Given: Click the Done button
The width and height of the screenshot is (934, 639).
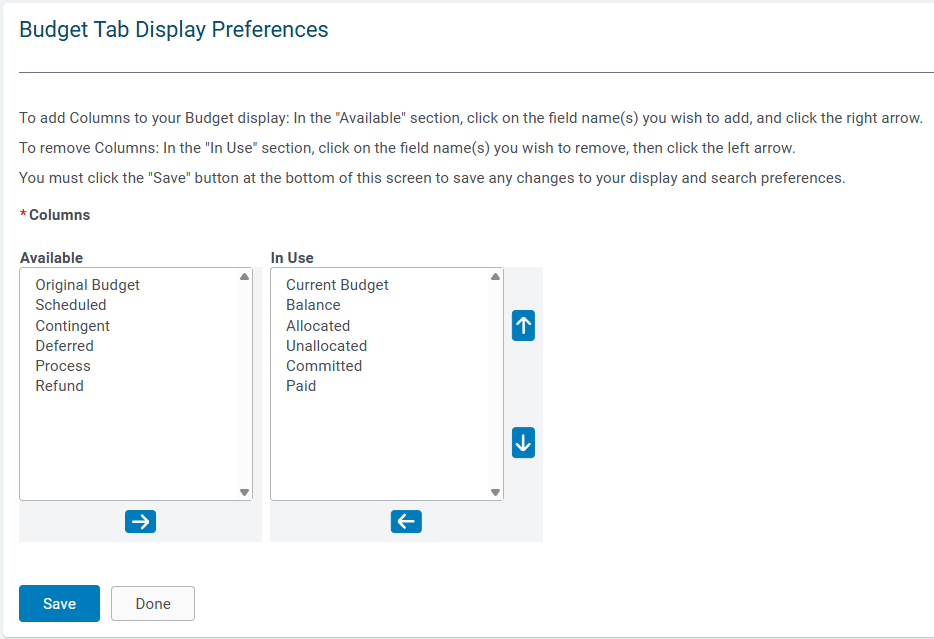Looking at the screenshot, I should click(153, 603).
